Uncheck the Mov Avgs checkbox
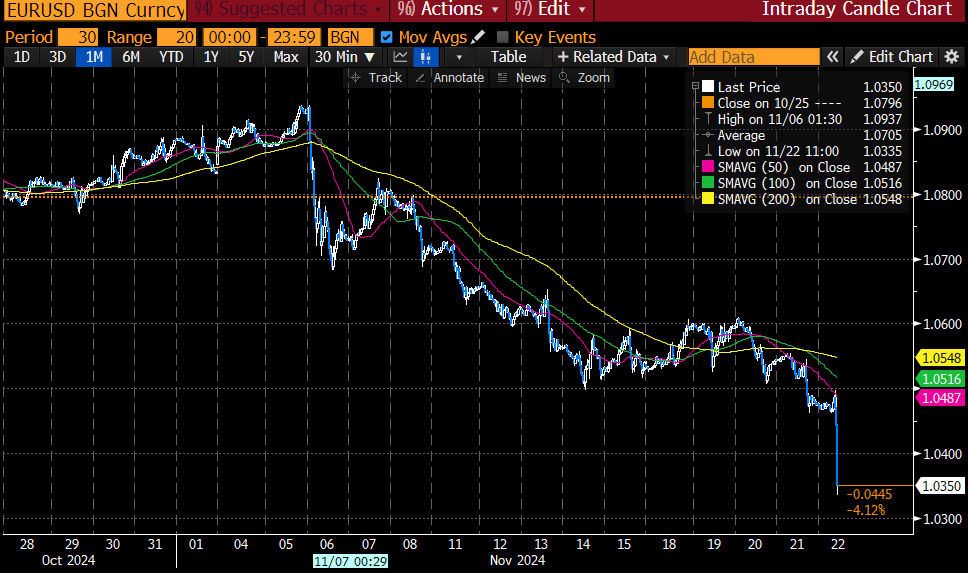968x573 pixels. (386, 37)
